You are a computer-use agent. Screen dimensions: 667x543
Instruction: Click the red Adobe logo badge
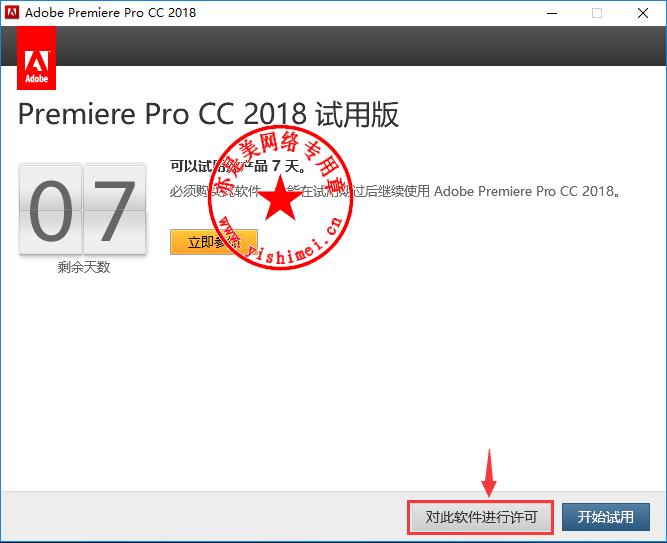pos(37,58)
